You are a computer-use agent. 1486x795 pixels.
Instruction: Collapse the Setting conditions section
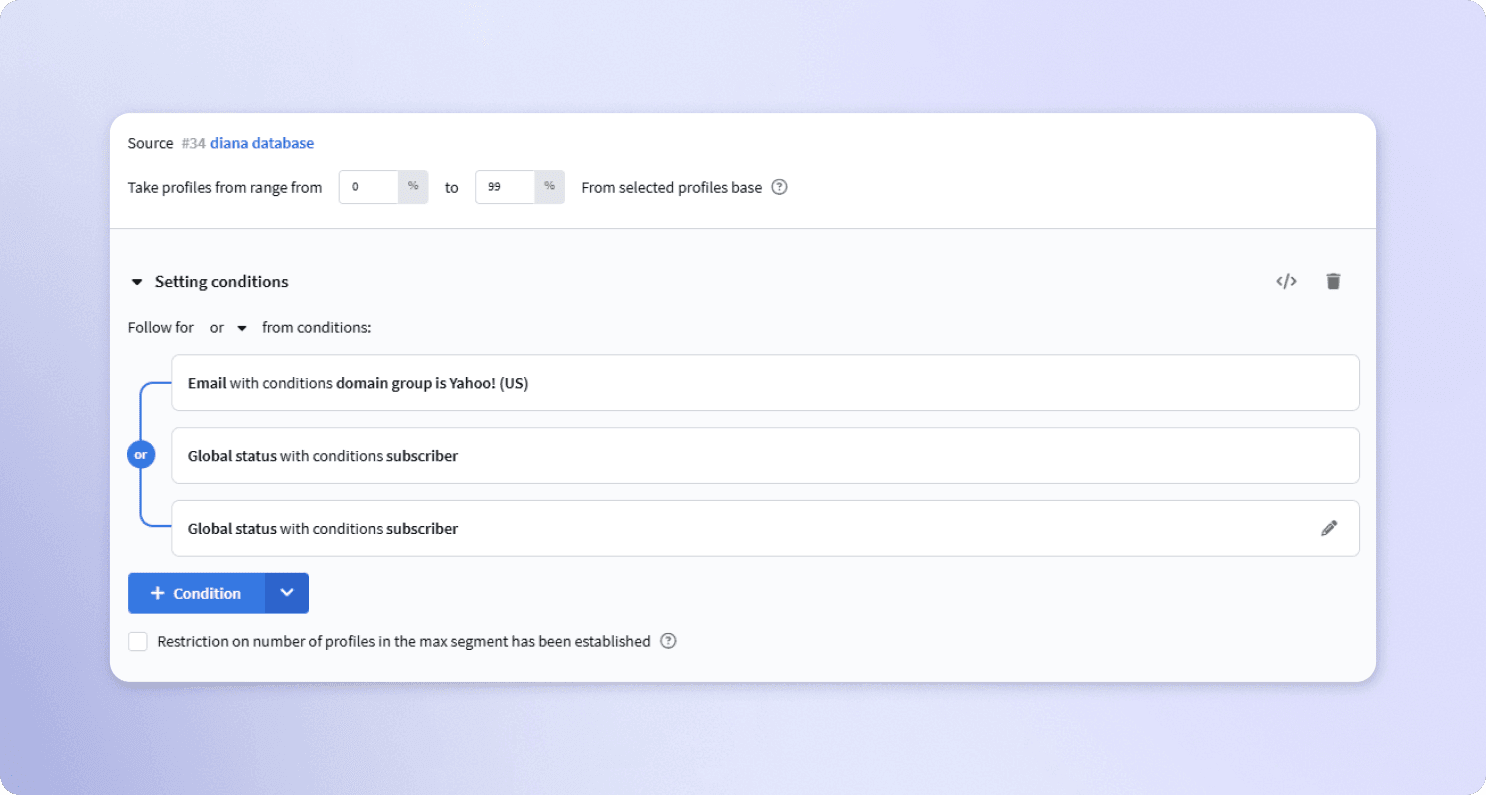[x=137, y=282]
